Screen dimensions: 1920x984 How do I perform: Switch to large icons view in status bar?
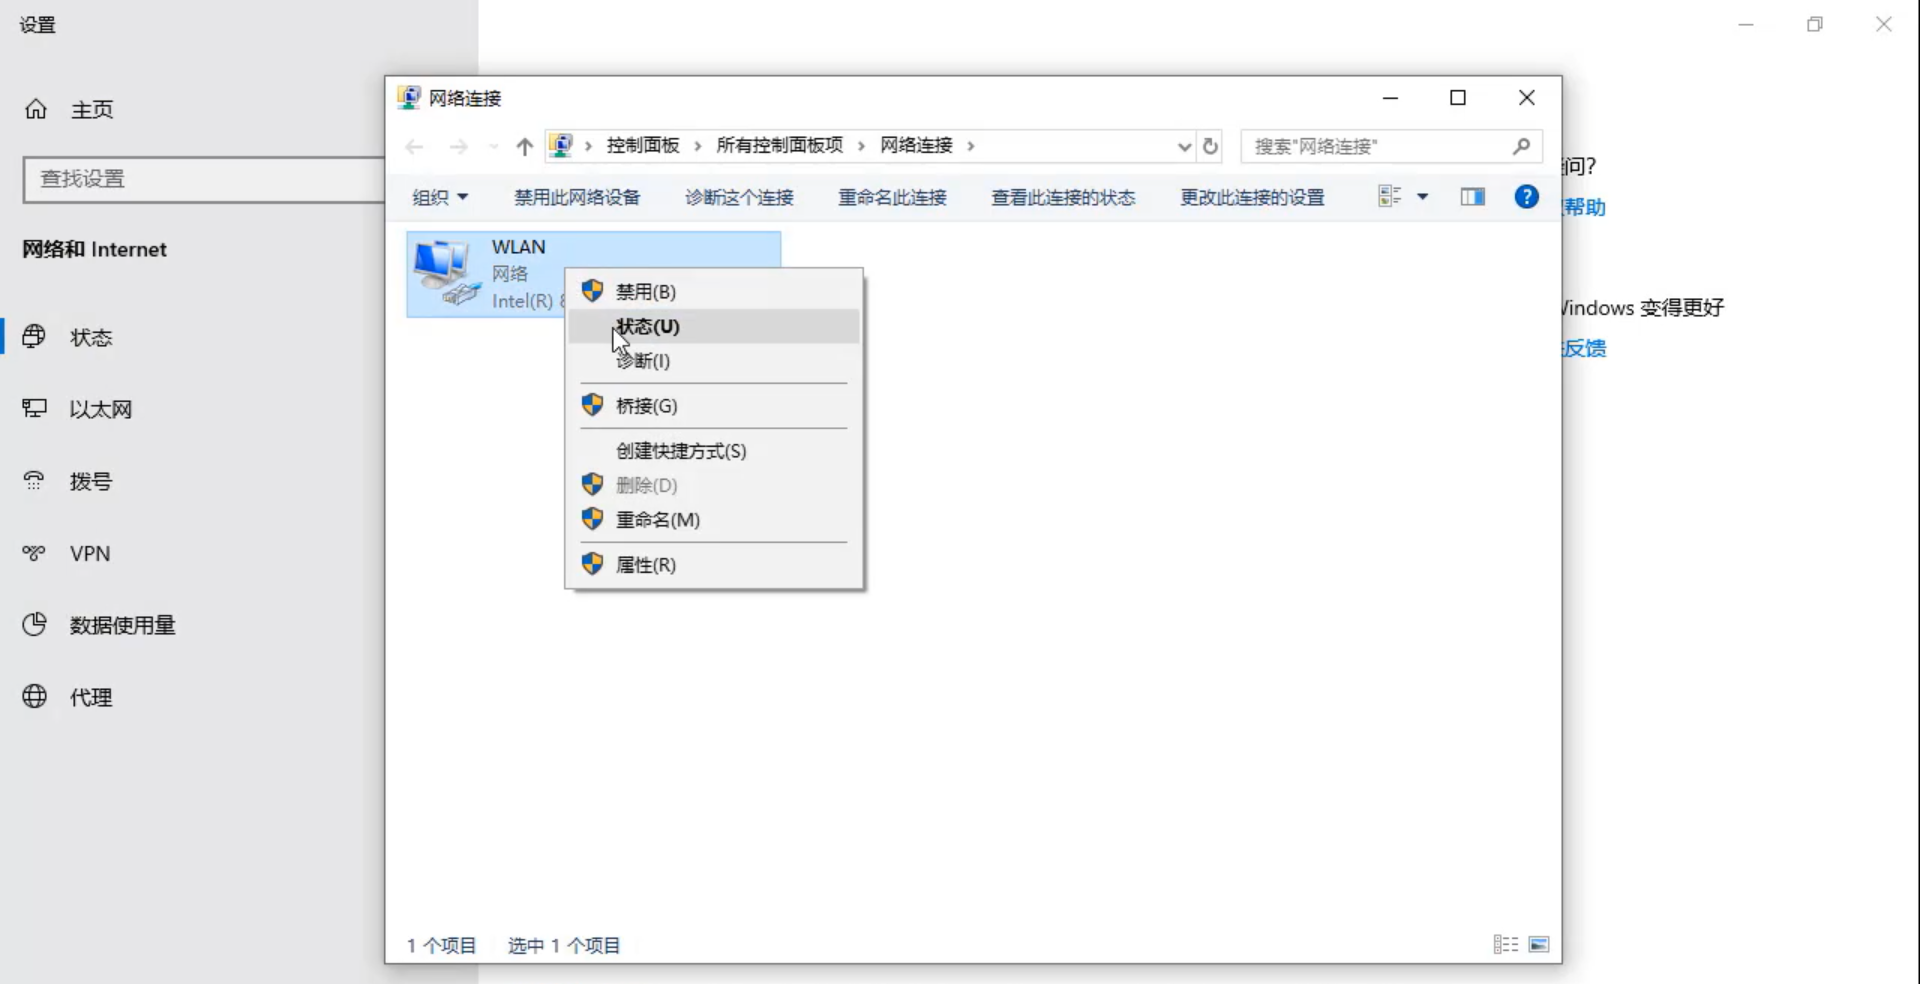point(1539,945)
